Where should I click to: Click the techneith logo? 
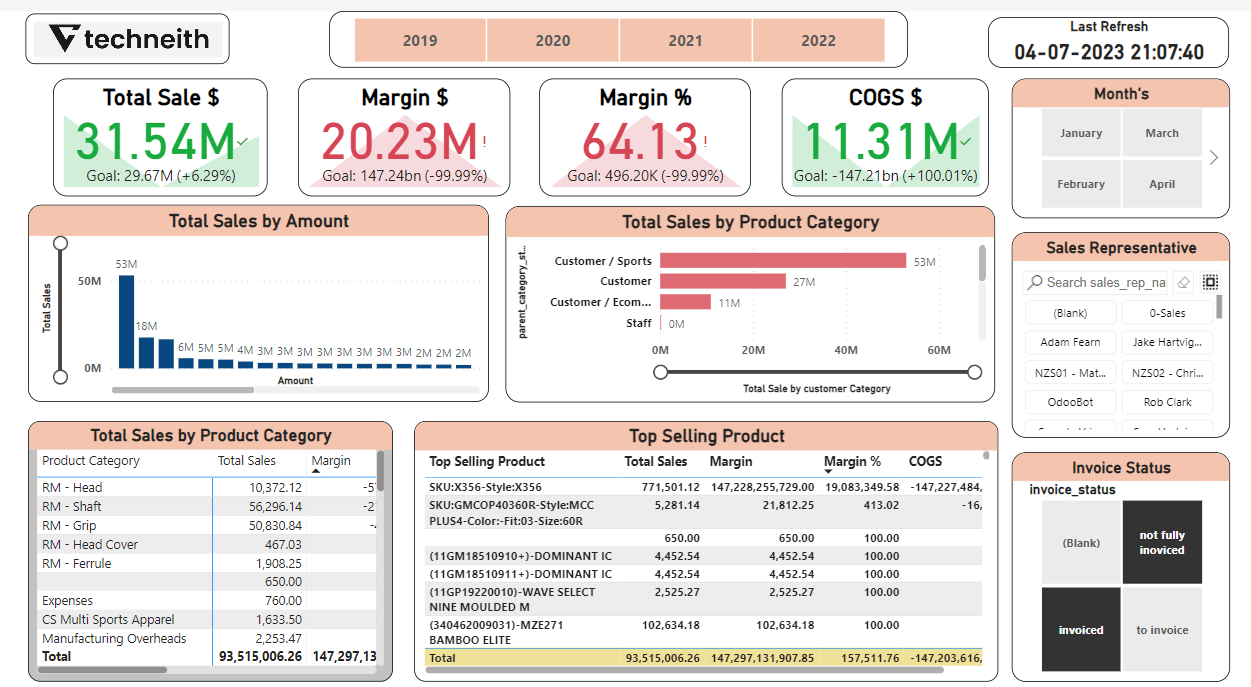click(x=127, y=39)
